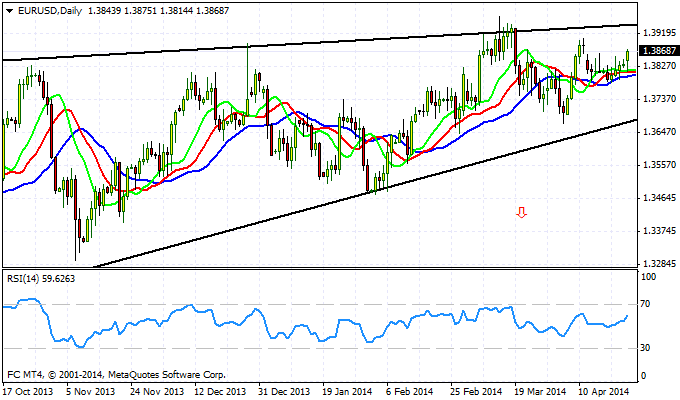Image resolution: width=680 pixels, height=400 pixels.
Task: Select the blue RSI line in the indicator panel
Action: pos(316,323)
